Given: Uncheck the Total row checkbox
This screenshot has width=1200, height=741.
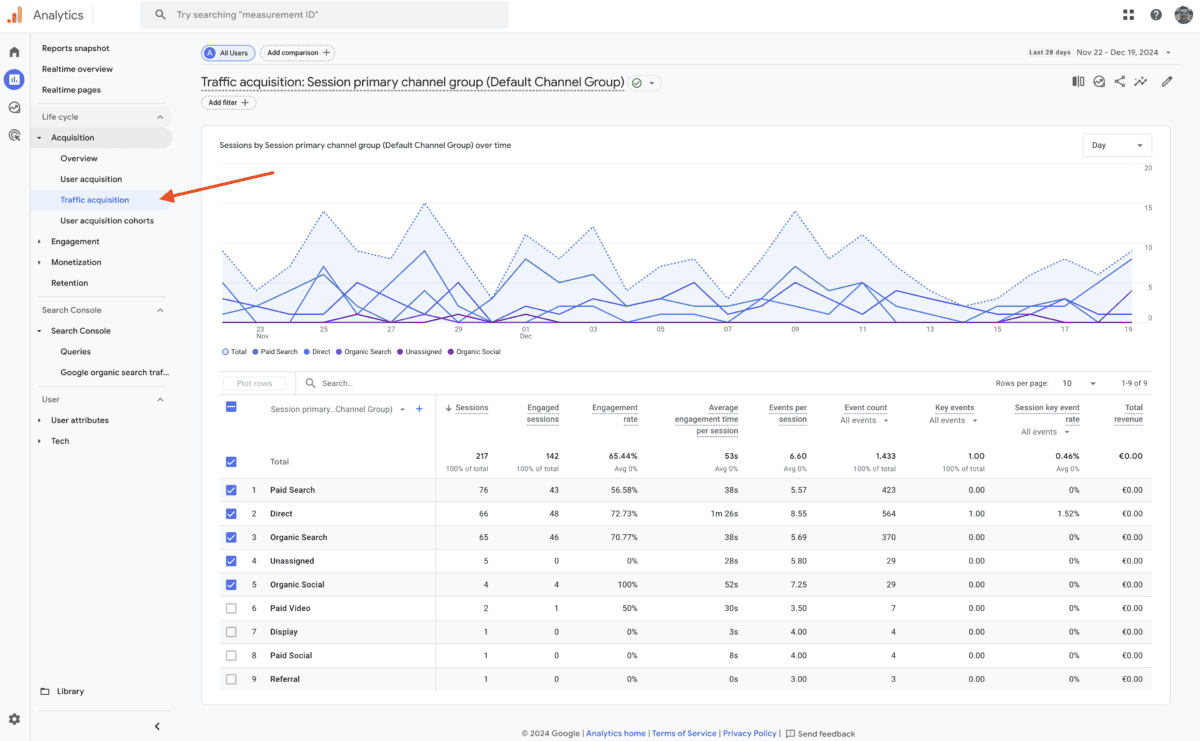Looking at the screenshot, I should pyautogui.click(x=231, y=462).
